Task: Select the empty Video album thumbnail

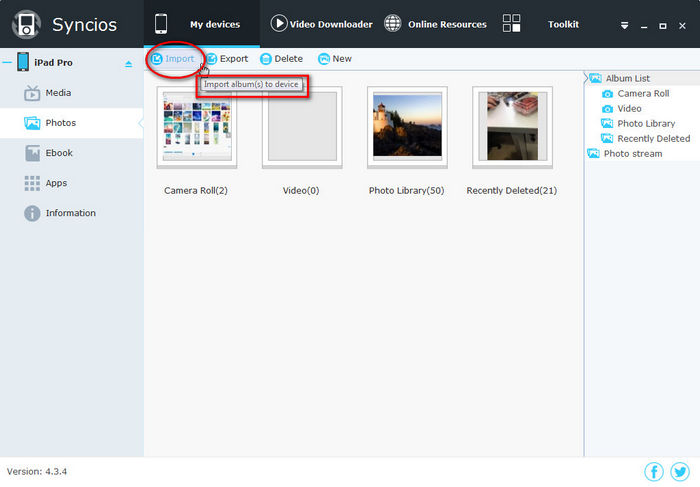Action: 302,127
